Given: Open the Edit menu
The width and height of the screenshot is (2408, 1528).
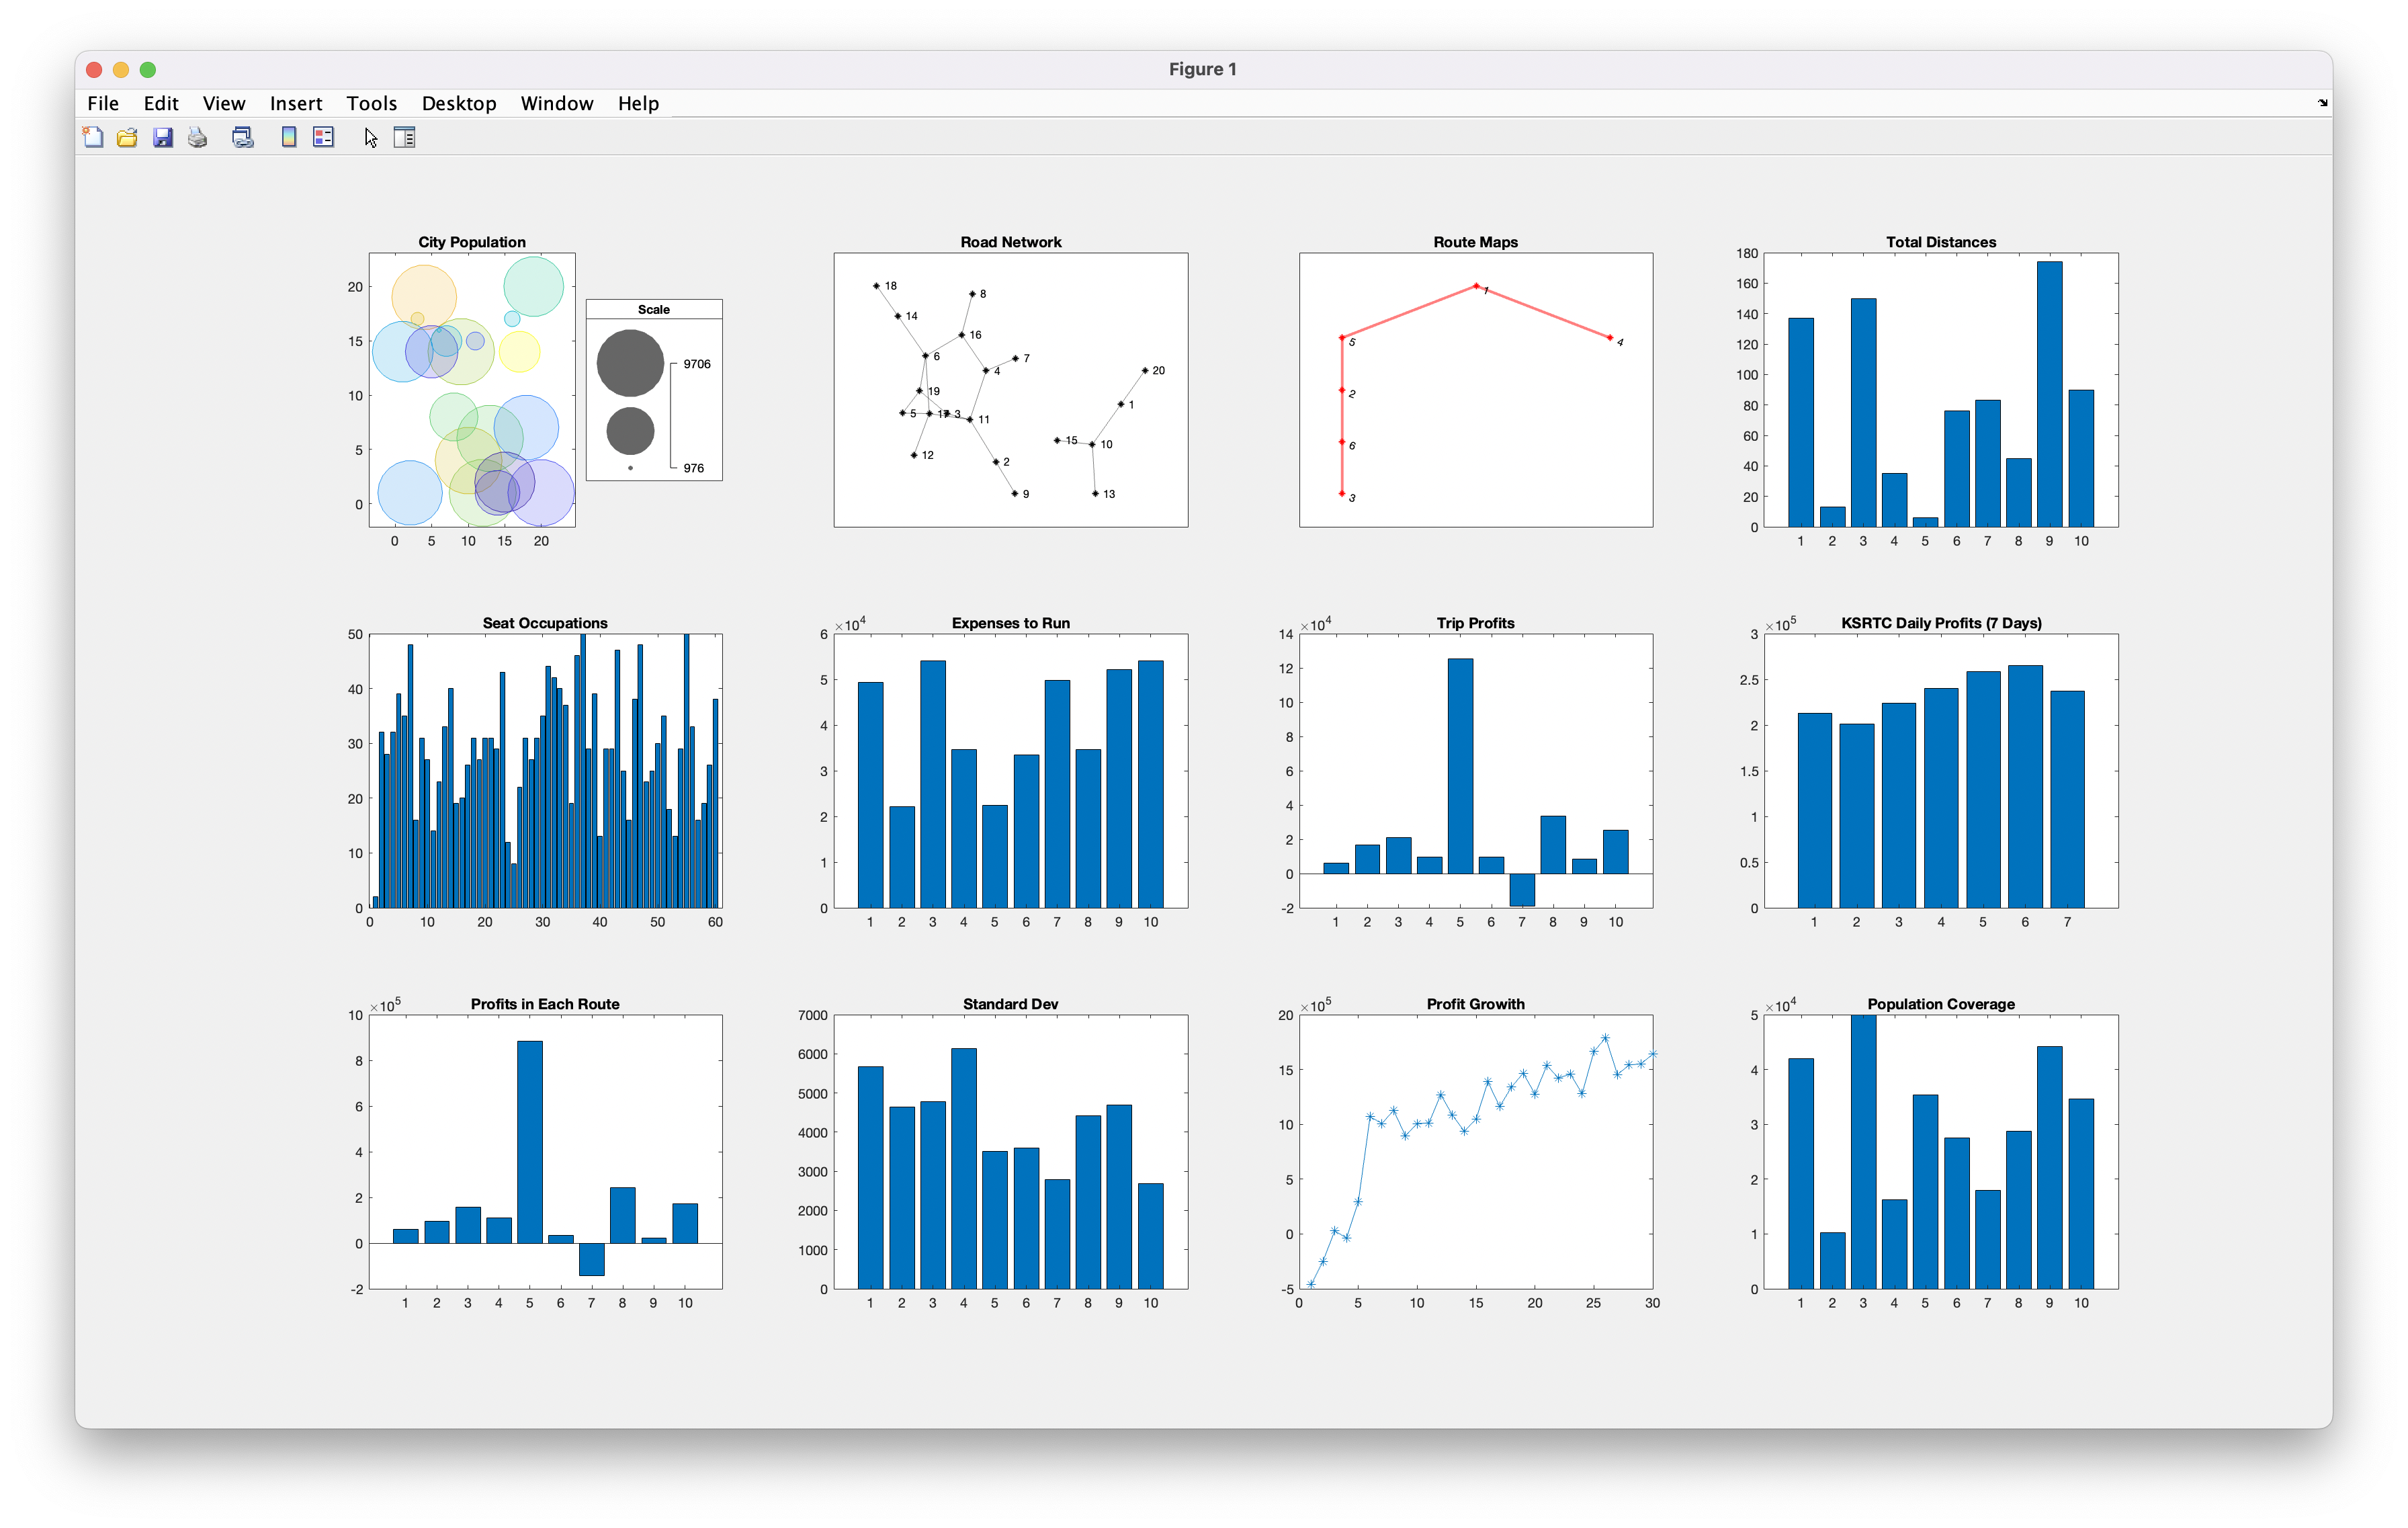Looking at the screenshot, I should (x=160, y=103).
